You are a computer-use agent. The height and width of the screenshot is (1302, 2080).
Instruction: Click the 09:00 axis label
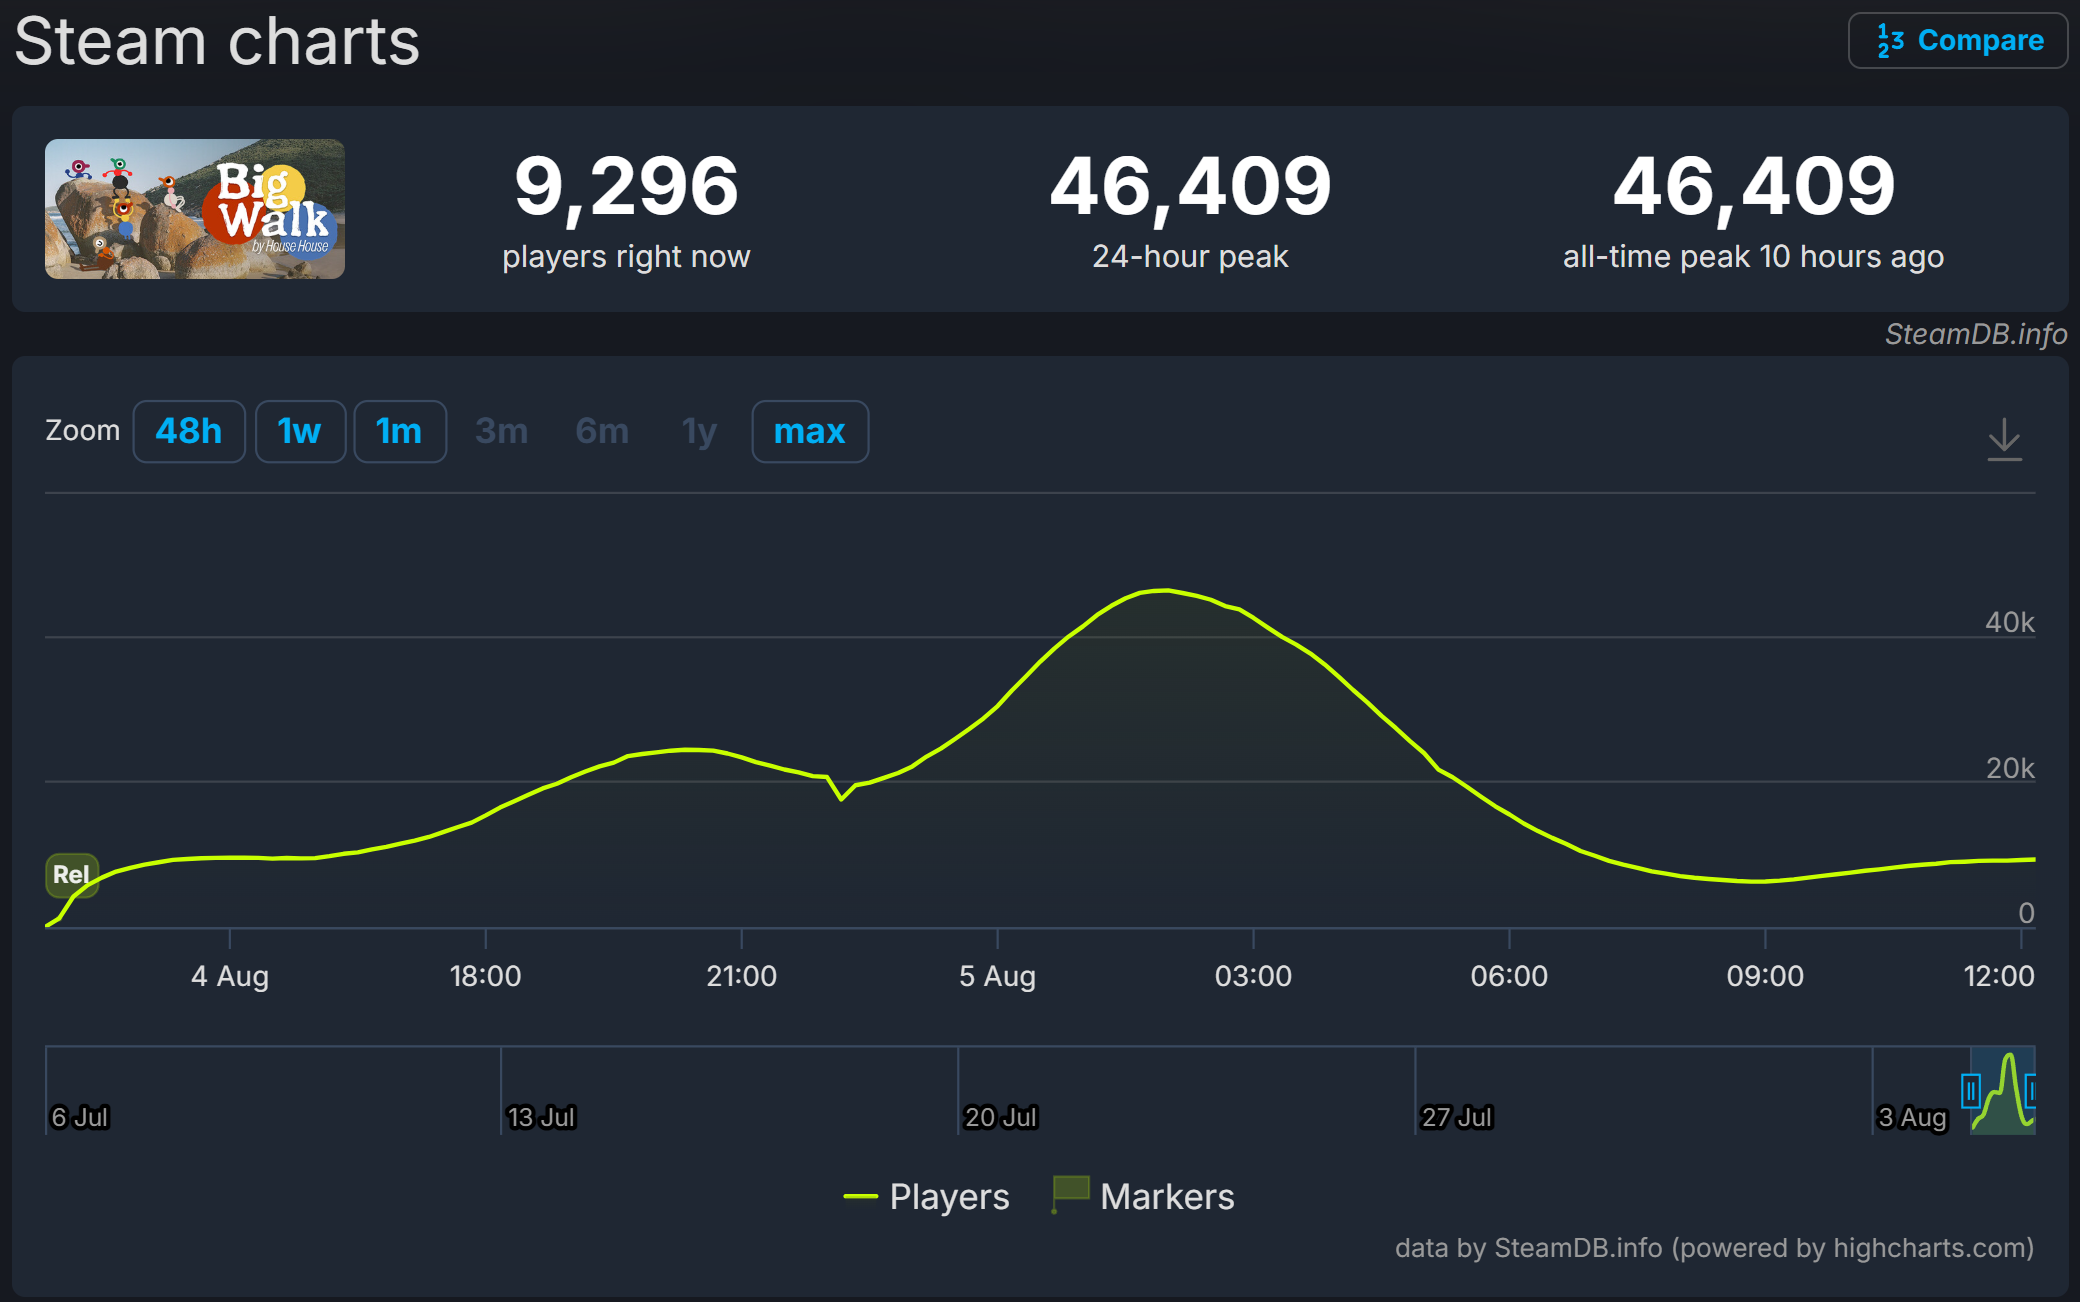coord(1765,976)
